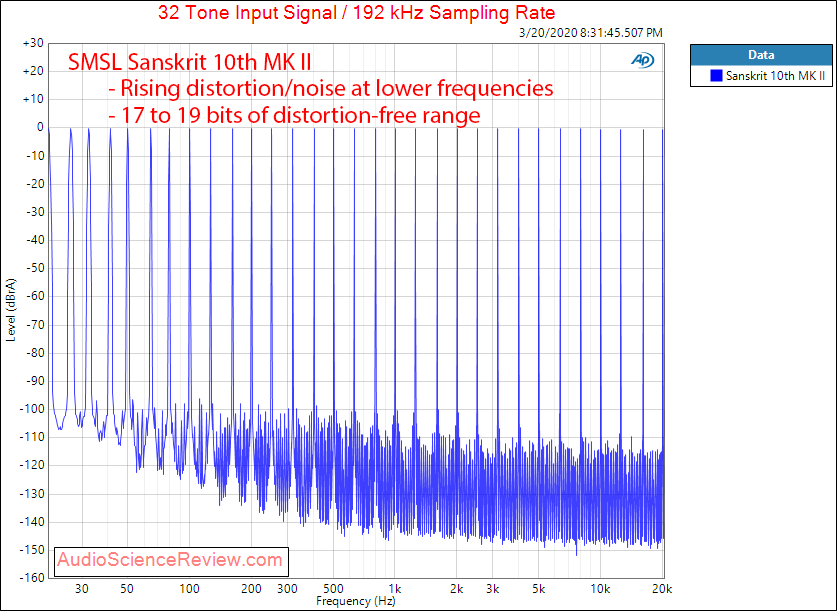Click the AP logo icon

[642, 61]
